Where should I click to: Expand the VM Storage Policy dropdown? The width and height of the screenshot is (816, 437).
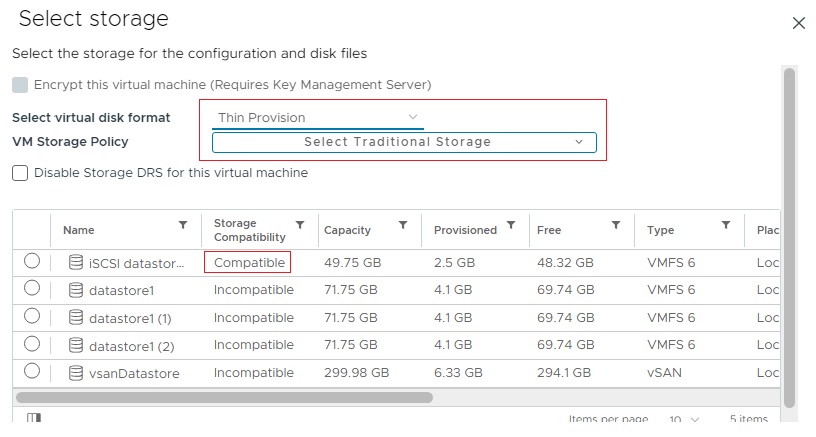tap(404, 143)
